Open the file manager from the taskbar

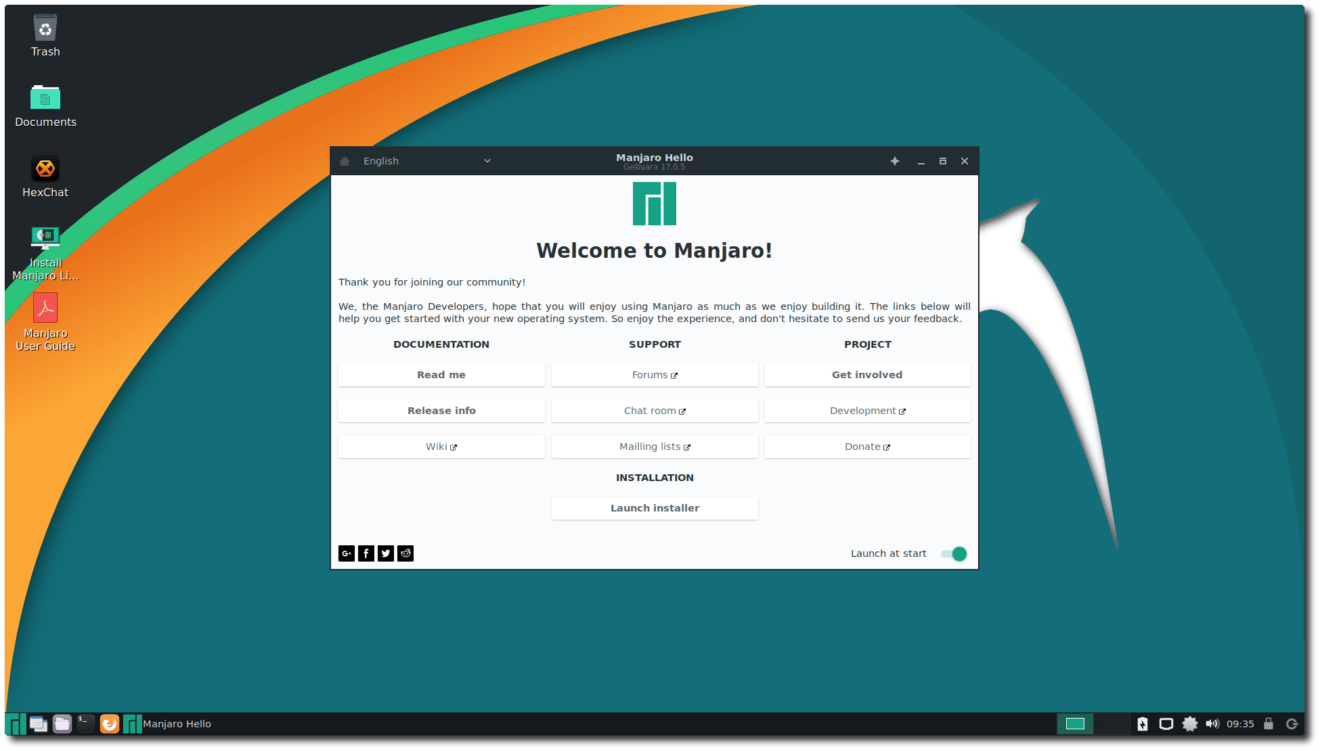[x=60, y=723]
